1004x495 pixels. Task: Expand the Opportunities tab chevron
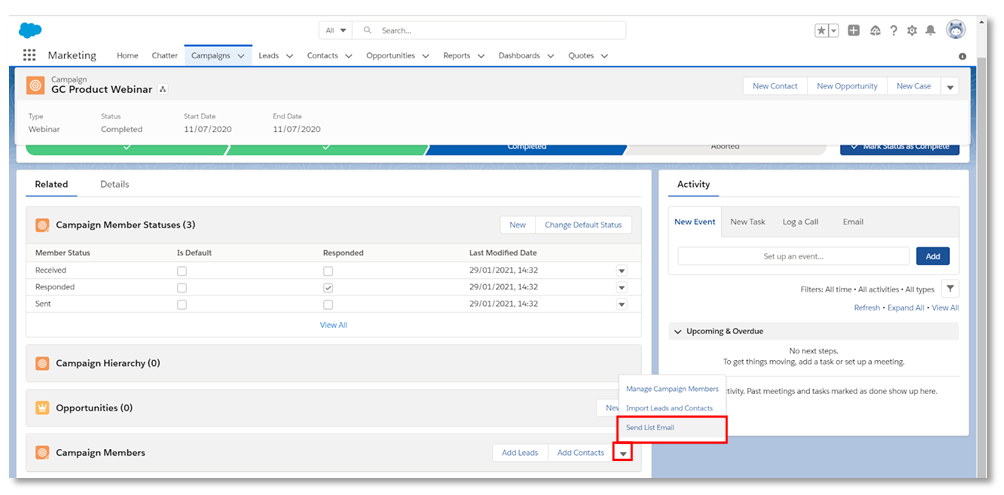pos(426,56)
